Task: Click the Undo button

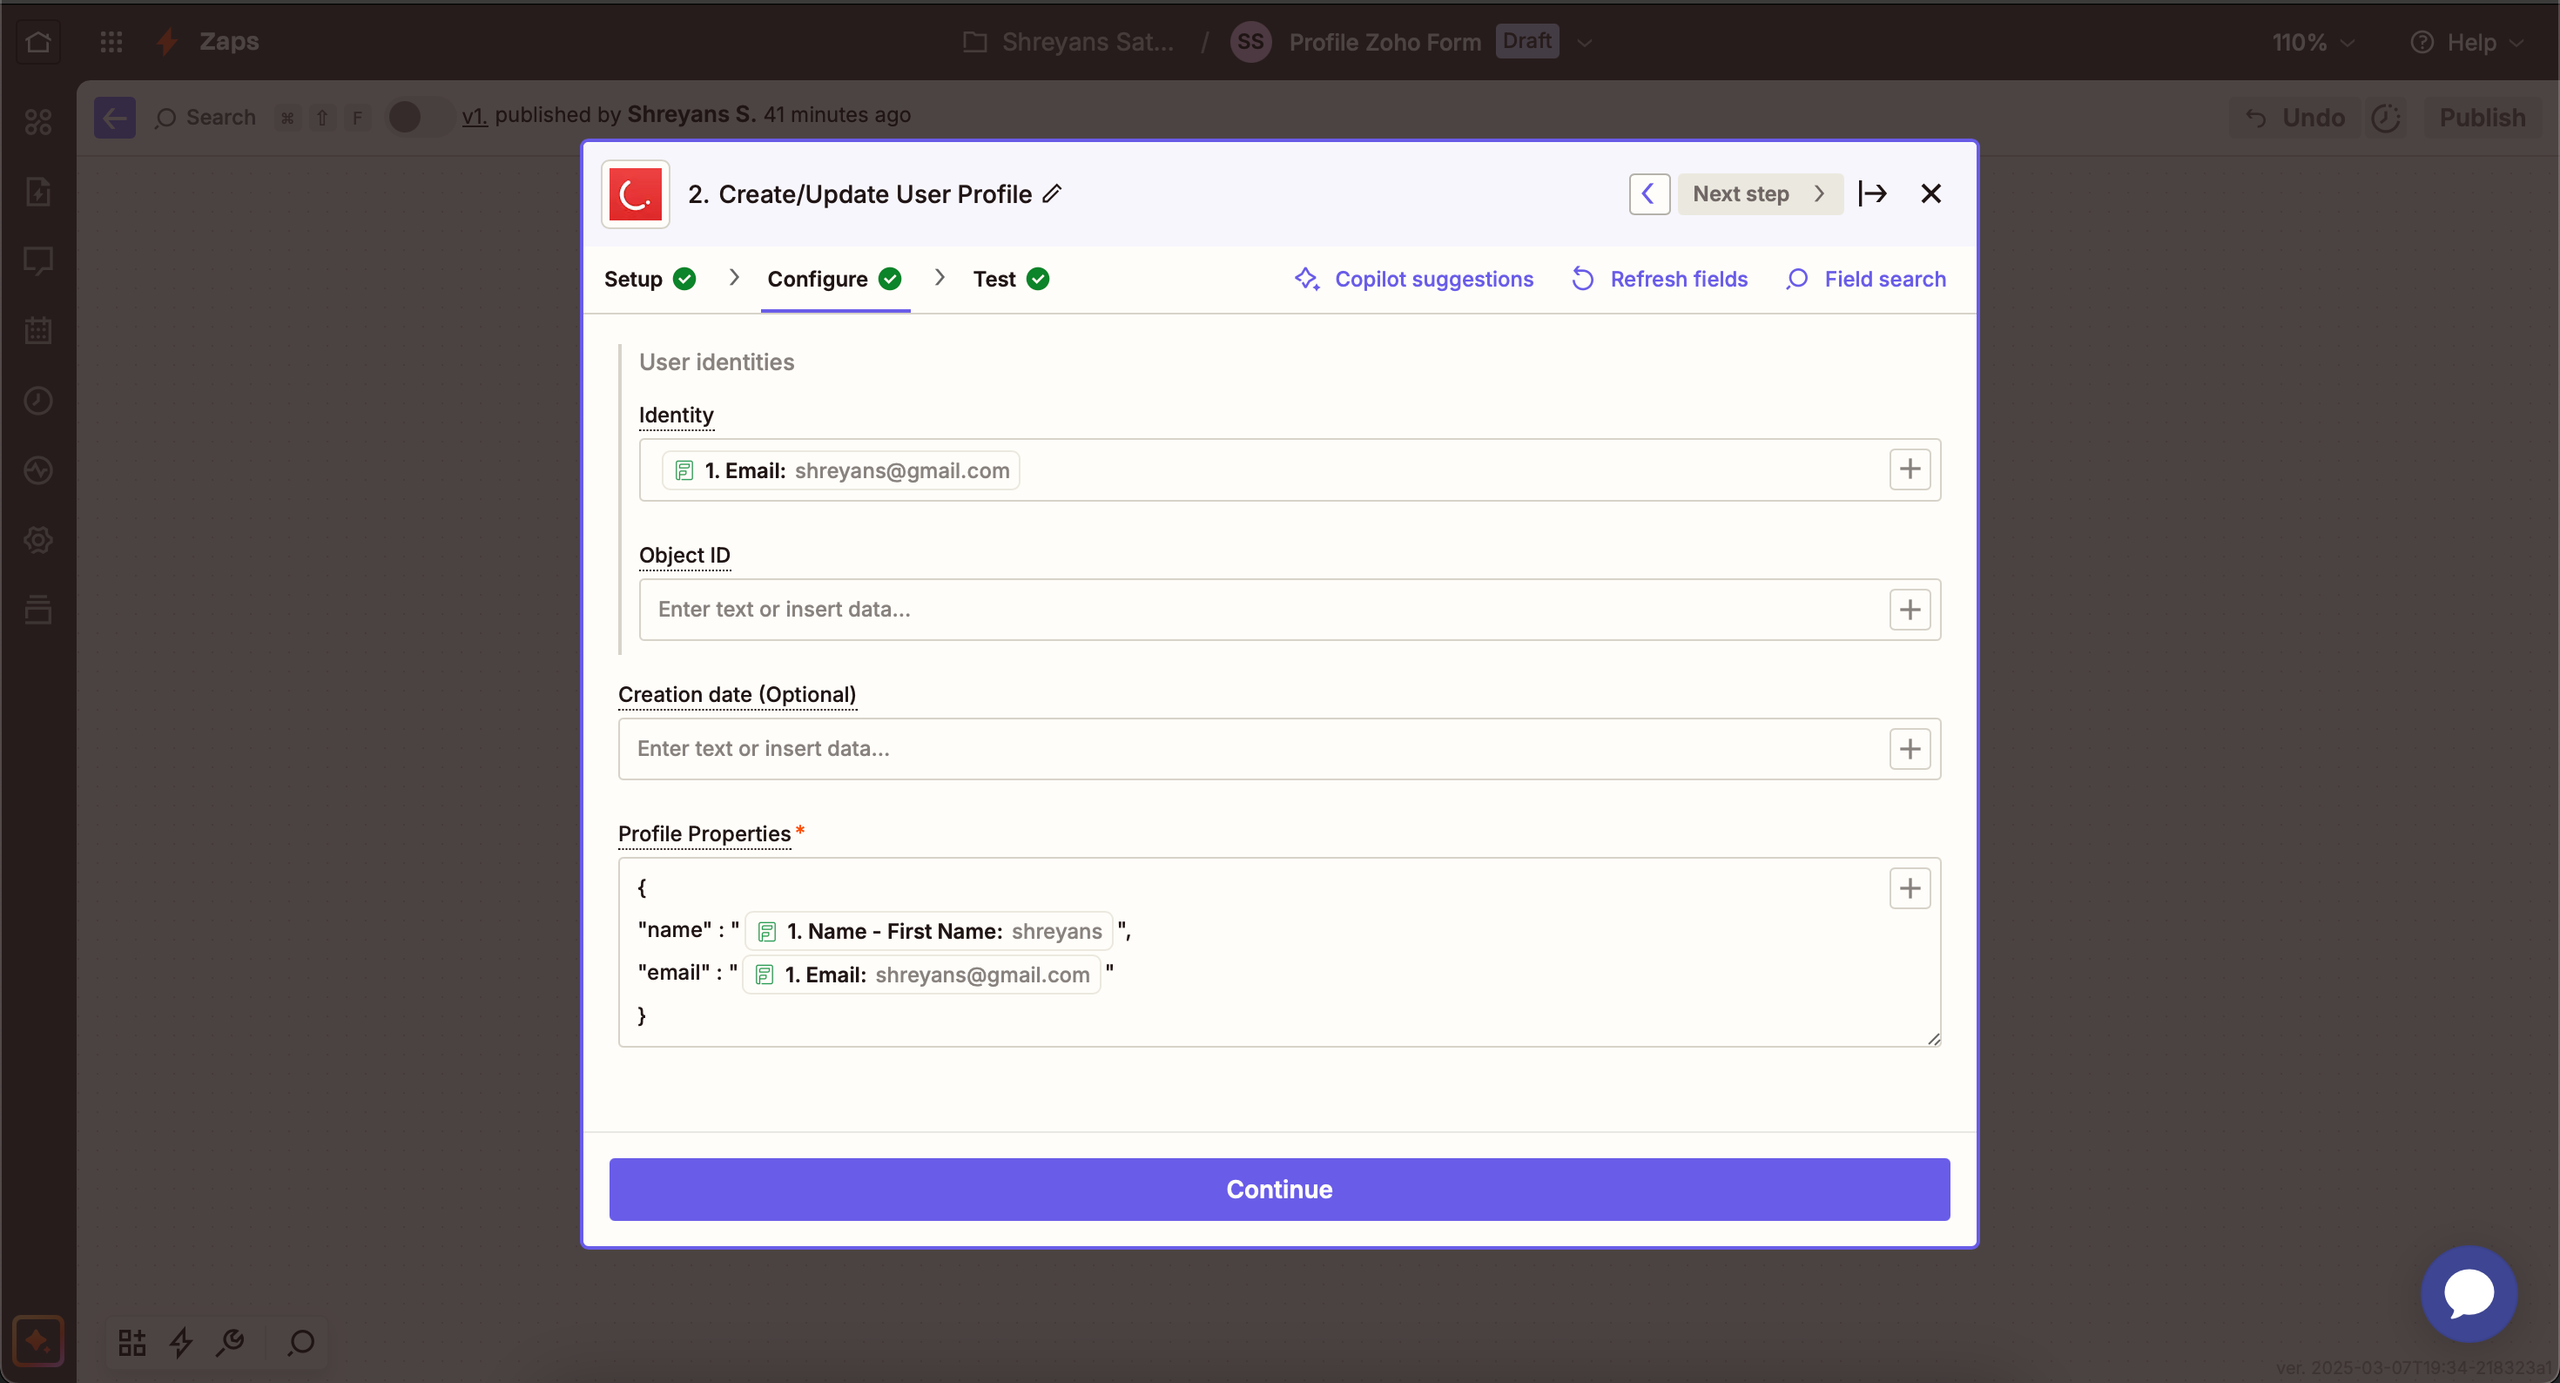Action: (2295, 117)
